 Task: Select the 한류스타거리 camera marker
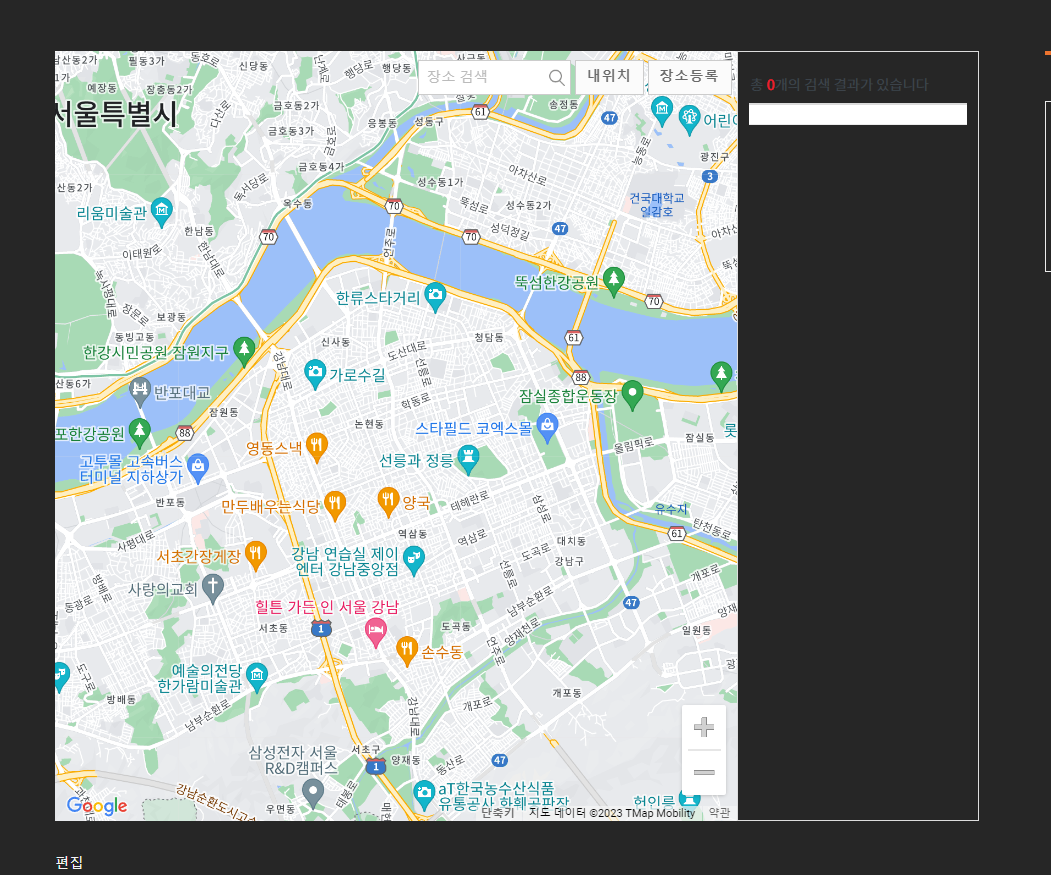coord(435,296)
